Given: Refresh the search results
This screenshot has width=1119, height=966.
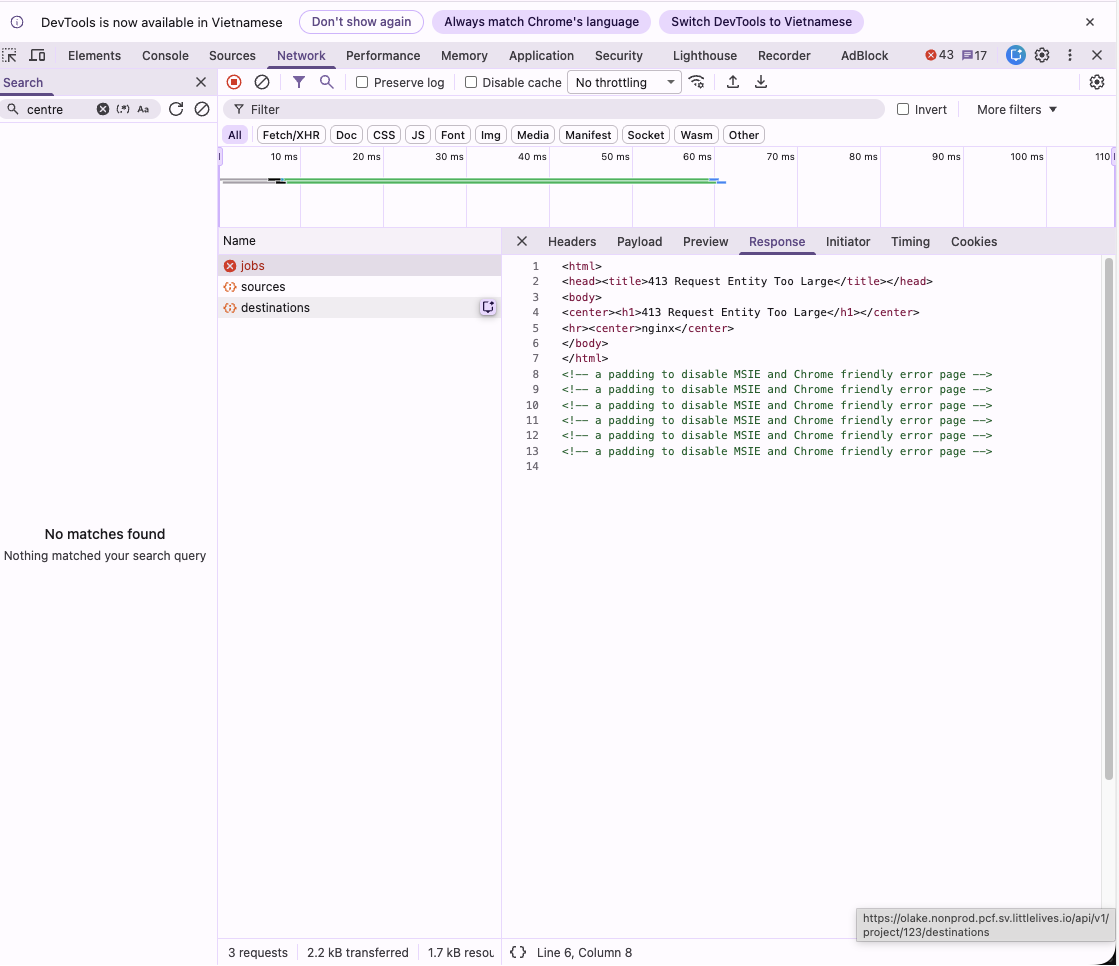Looking at the screenshot, I should pos(176,109).
